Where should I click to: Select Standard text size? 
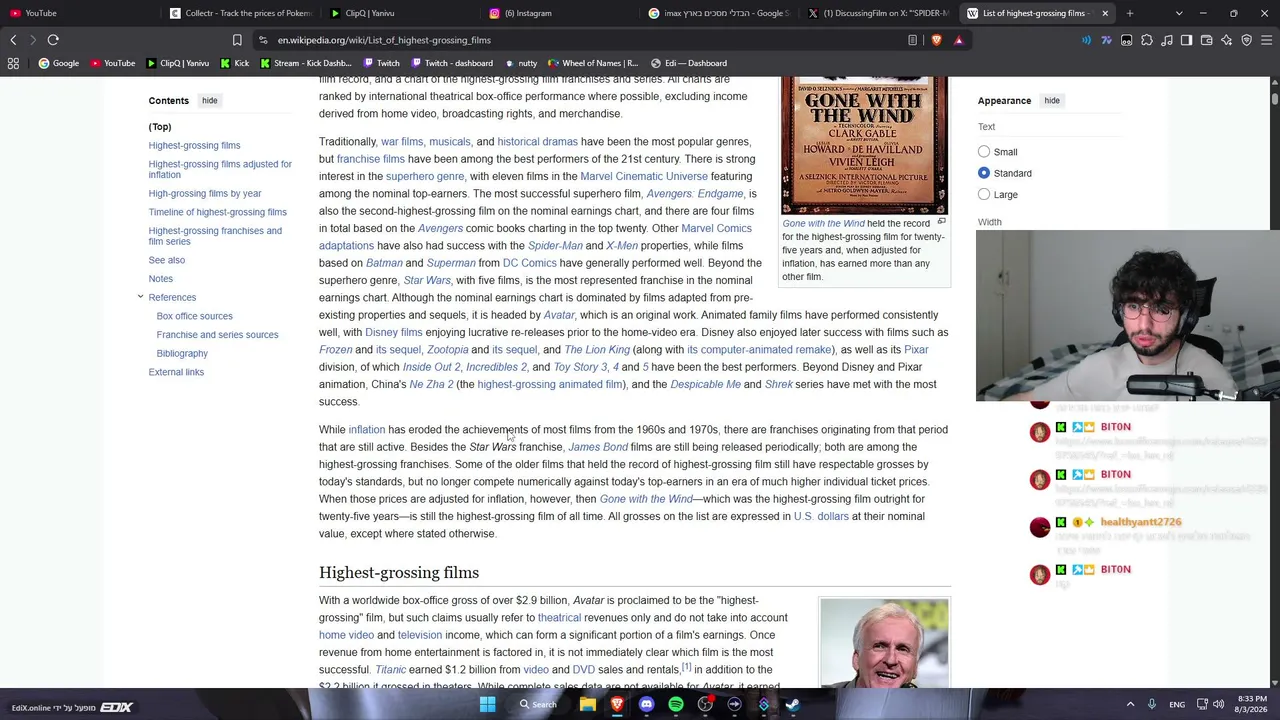pos(984,173)
